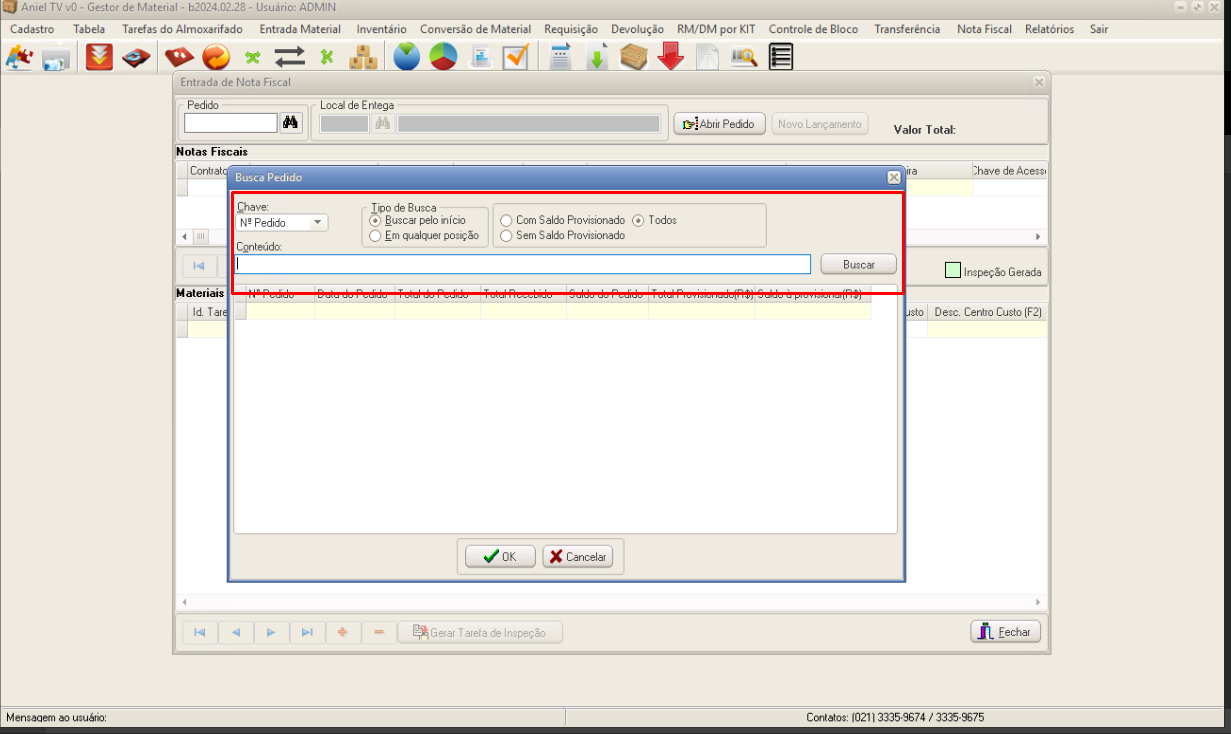Select the 'Em qualquer posição' search option

click(376, 236)
